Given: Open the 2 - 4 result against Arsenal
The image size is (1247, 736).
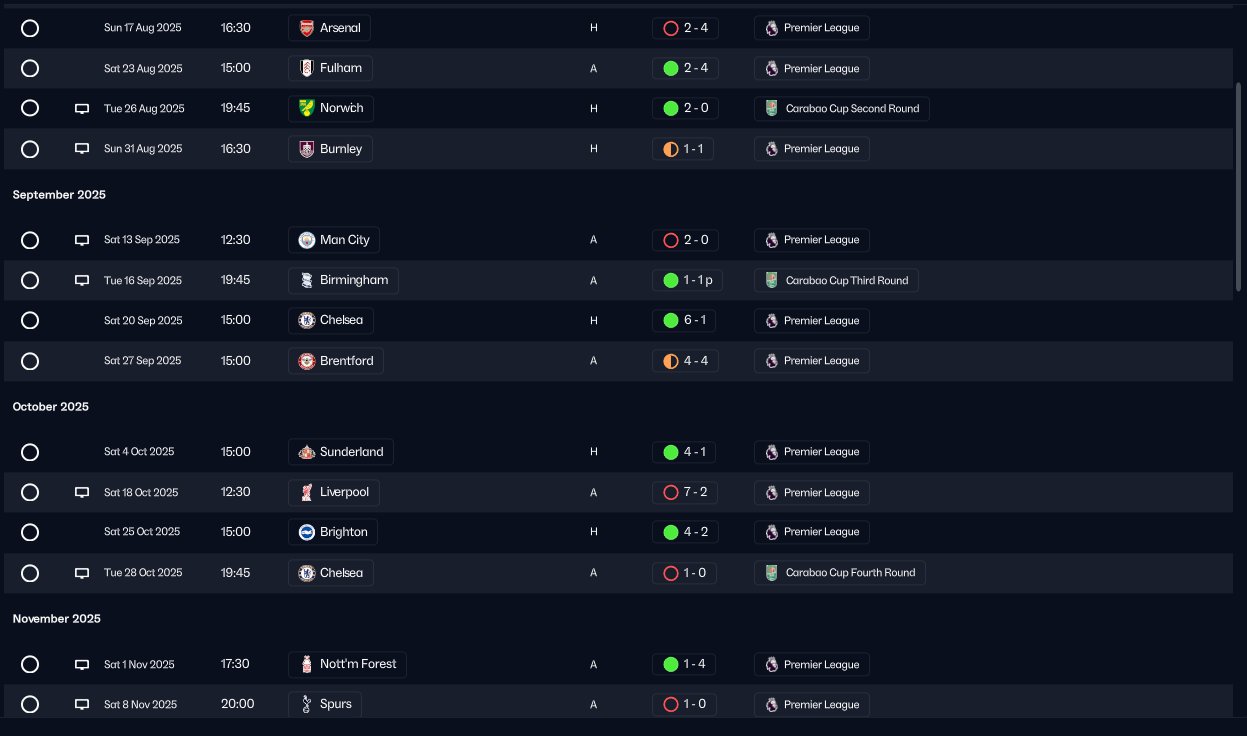Looking at the screenshot, I should click(685, 28).
